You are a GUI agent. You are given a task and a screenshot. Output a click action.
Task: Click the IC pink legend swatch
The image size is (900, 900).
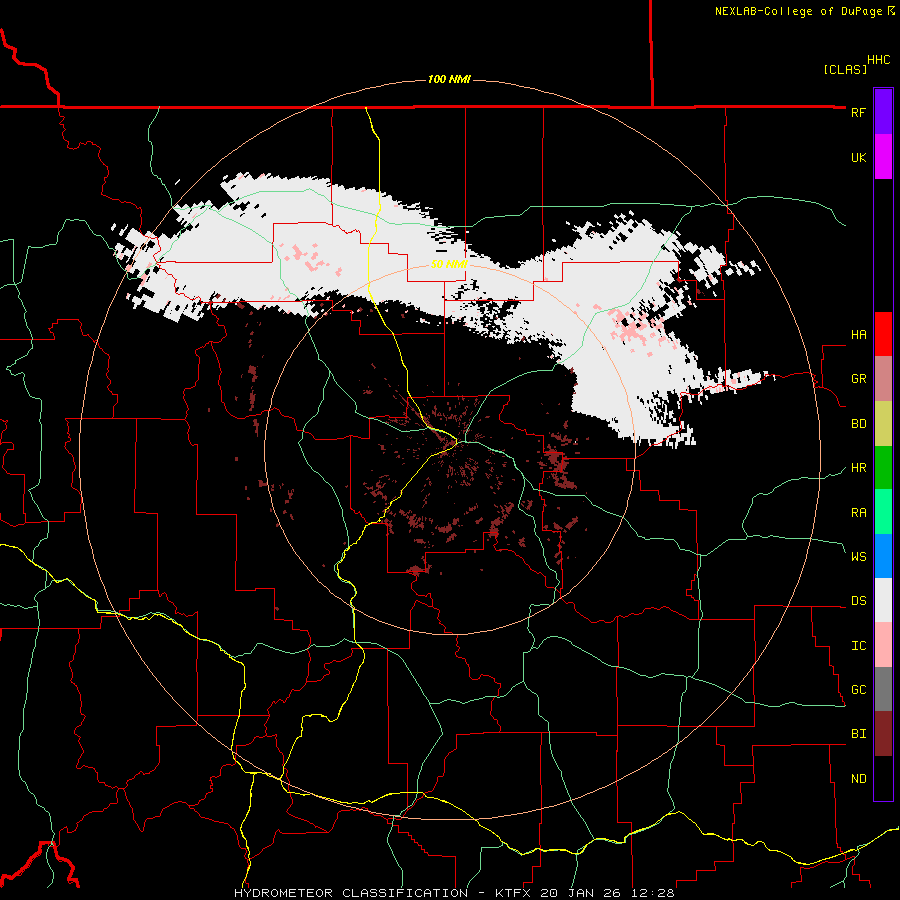[883, 645]
